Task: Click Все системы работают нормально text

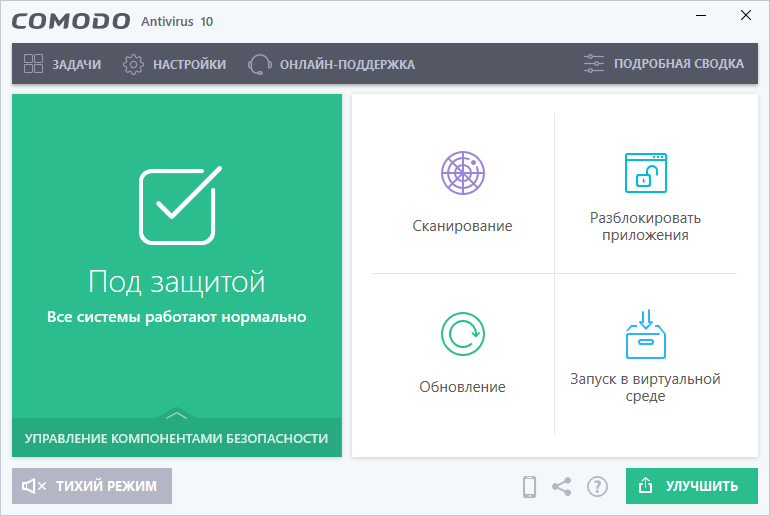Action: tap(177, 317)
